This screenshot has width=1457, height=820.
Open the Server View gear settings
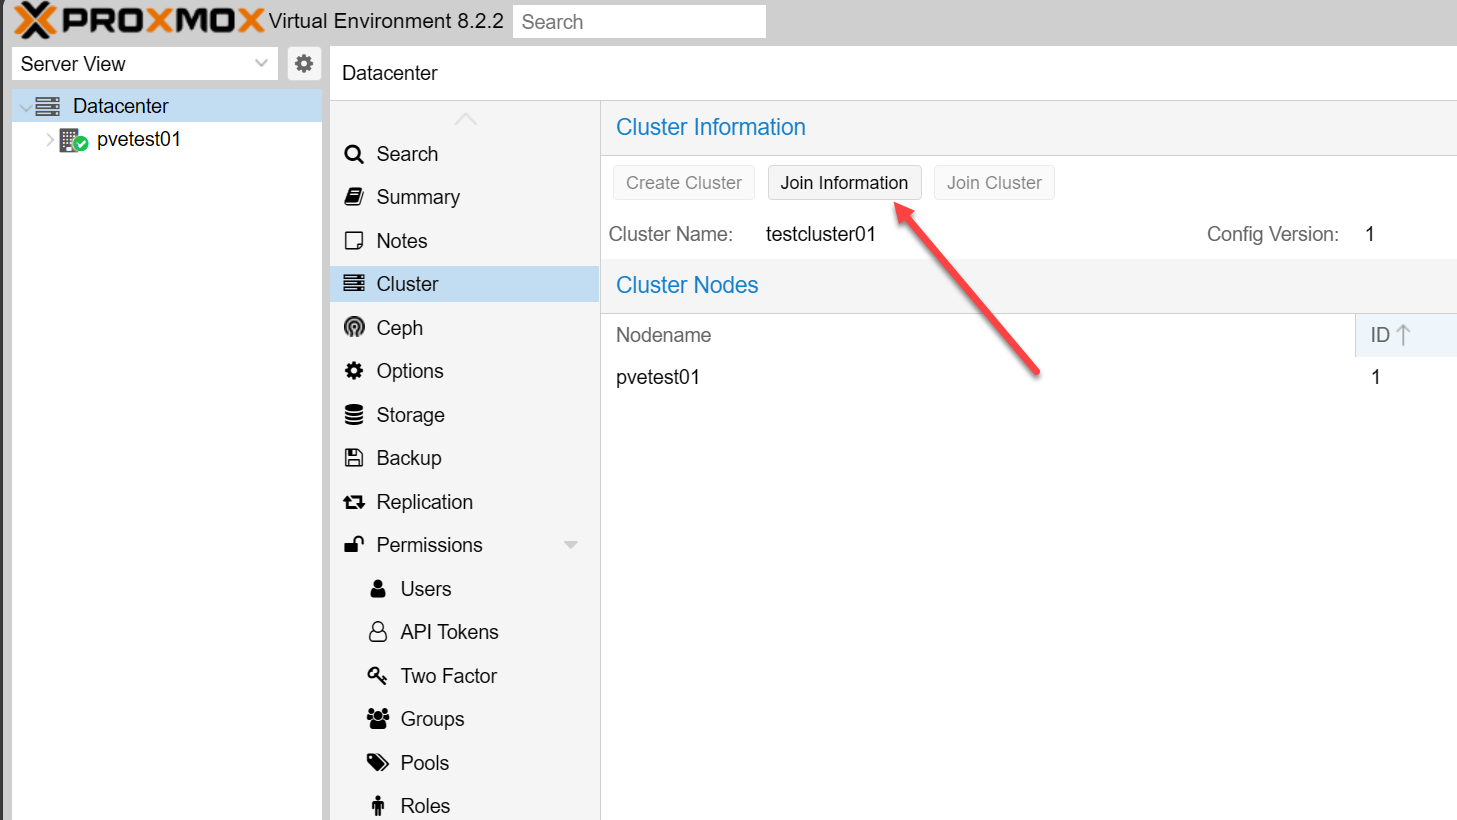click(304, 64)
